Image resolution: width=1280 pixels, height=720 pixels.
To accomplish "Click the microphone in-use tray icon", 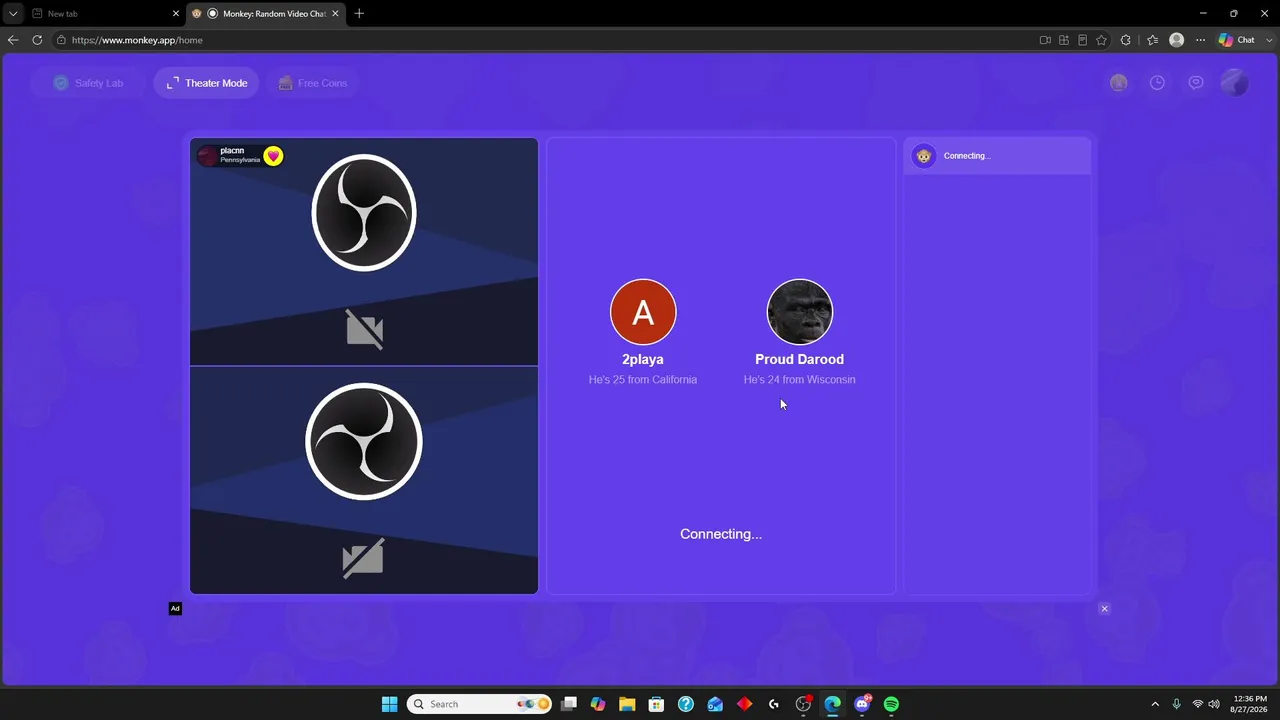I will click(1176, 704).
